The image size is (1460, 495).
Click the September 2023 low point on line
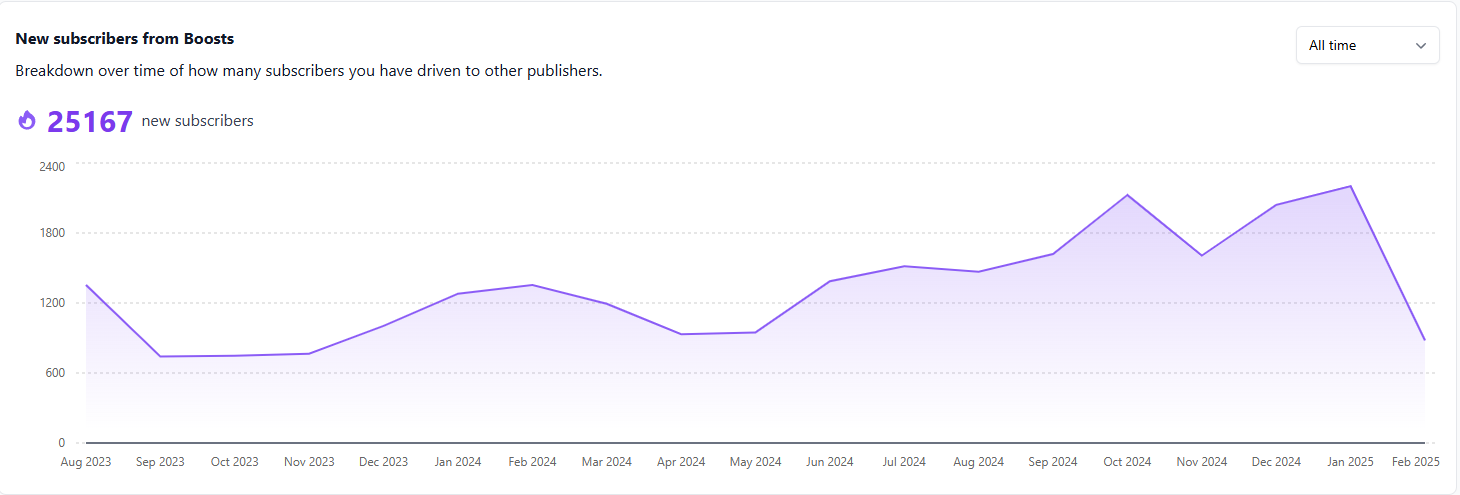point(160,356)
